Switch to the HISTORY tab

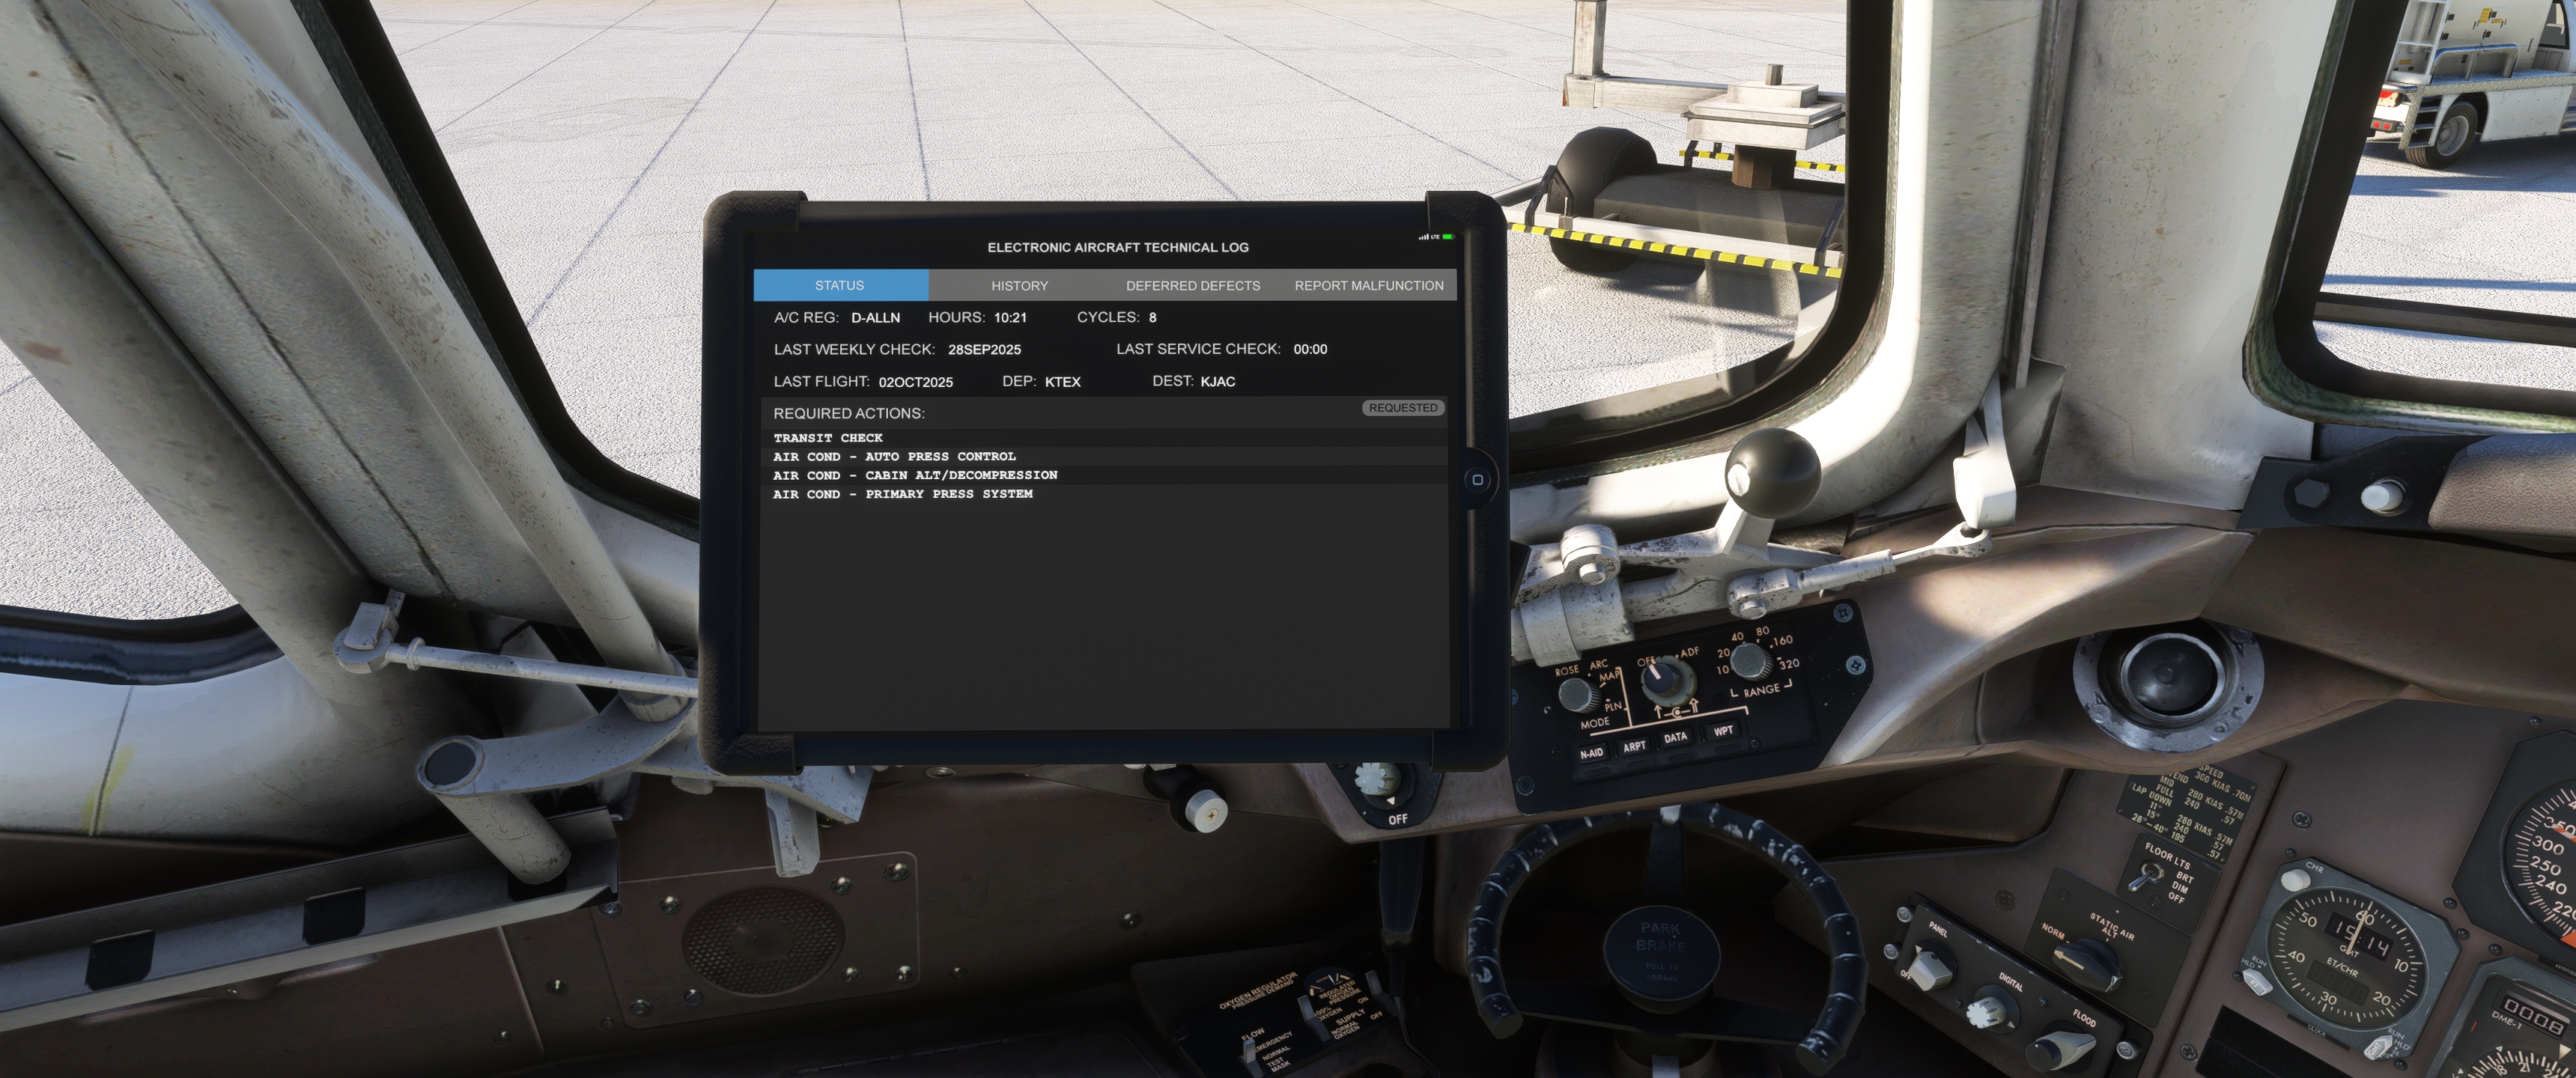pyautogui.click(x=1019, y=285)
